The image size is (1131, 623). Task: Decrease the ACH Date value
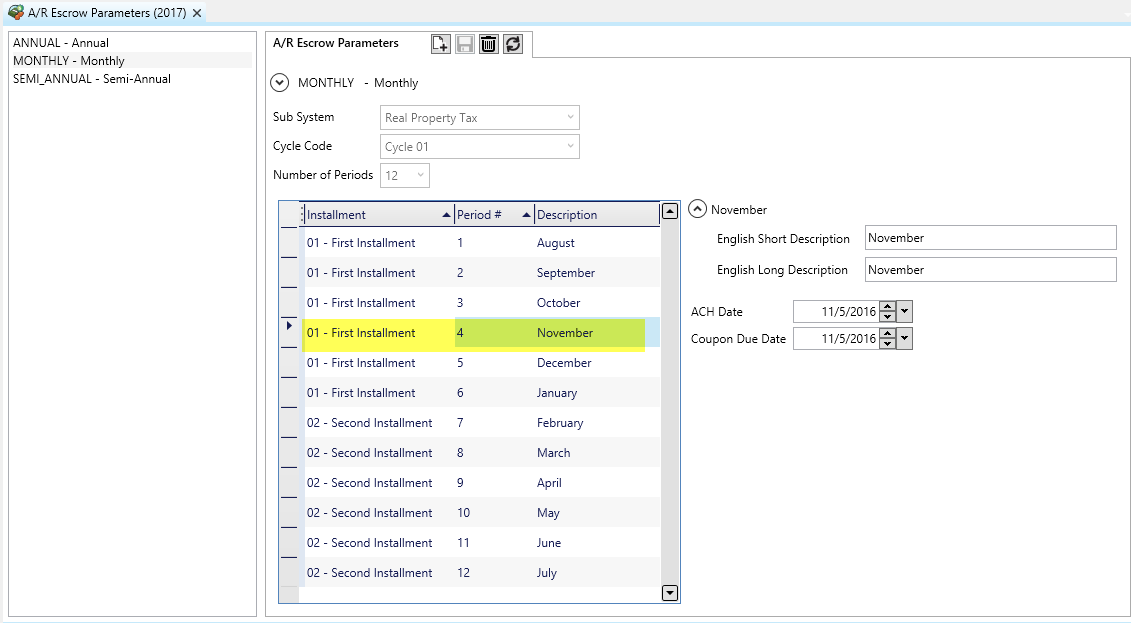click(887, 317)
